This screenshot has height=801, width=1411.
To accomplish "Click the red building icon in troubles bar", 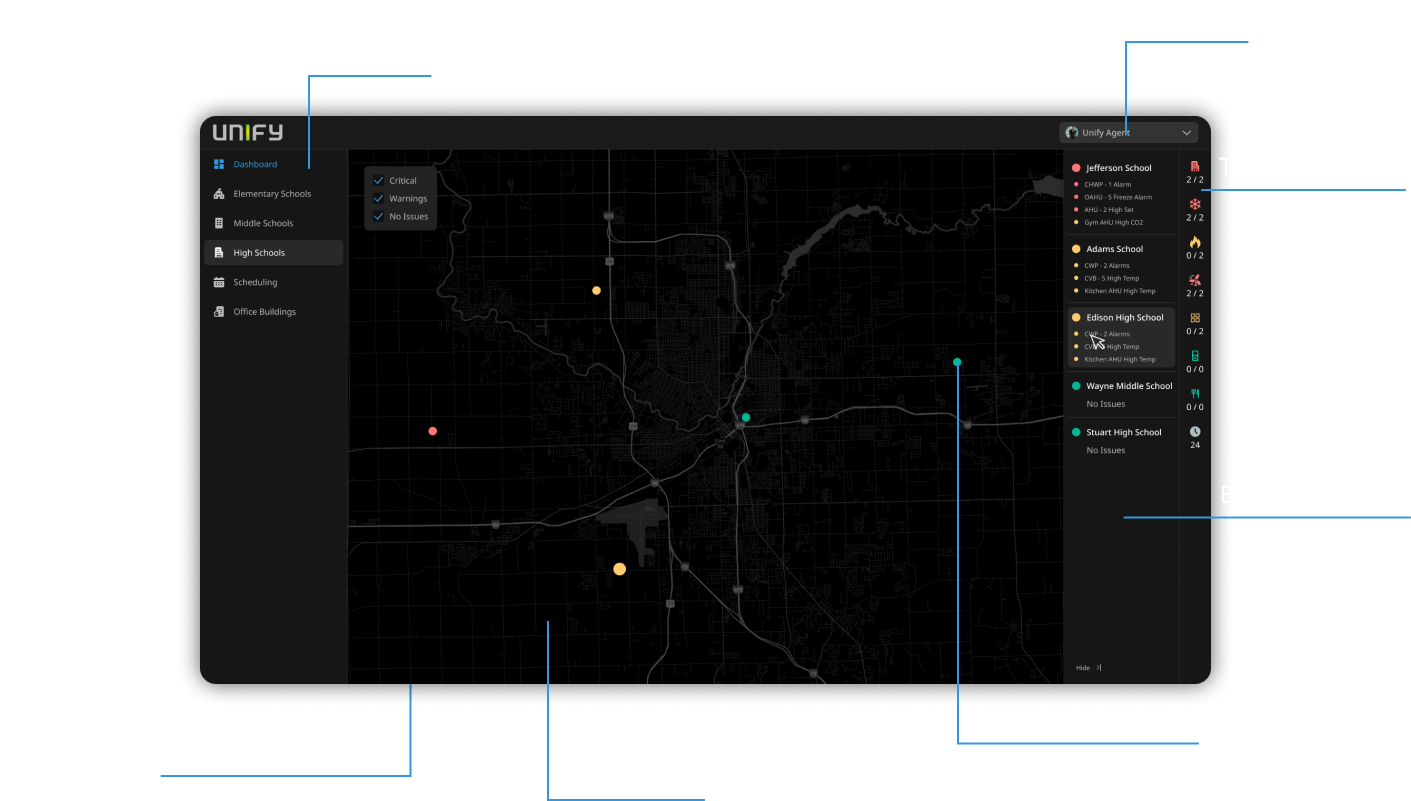I will pyautogui.click(x=1194, y=166).
